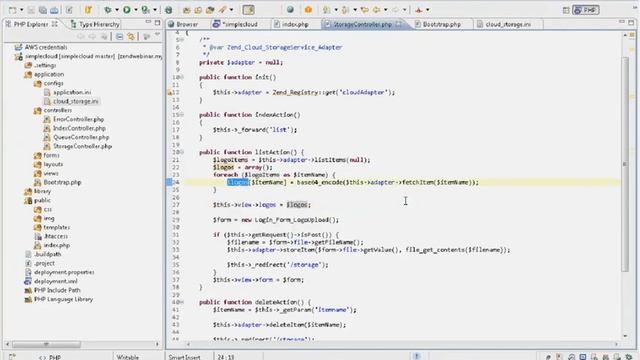Click the Previous Annotation icon
This screenshot has width=640, height=360.
tap(345, 10)
